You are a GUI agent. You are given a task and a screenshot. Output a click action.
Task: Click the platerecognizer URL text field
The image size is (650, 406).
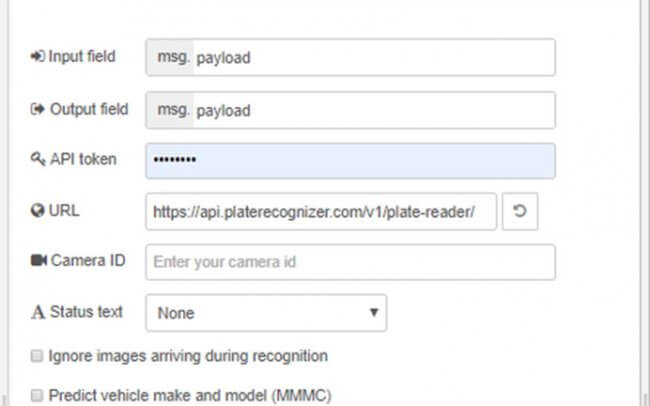321,212
